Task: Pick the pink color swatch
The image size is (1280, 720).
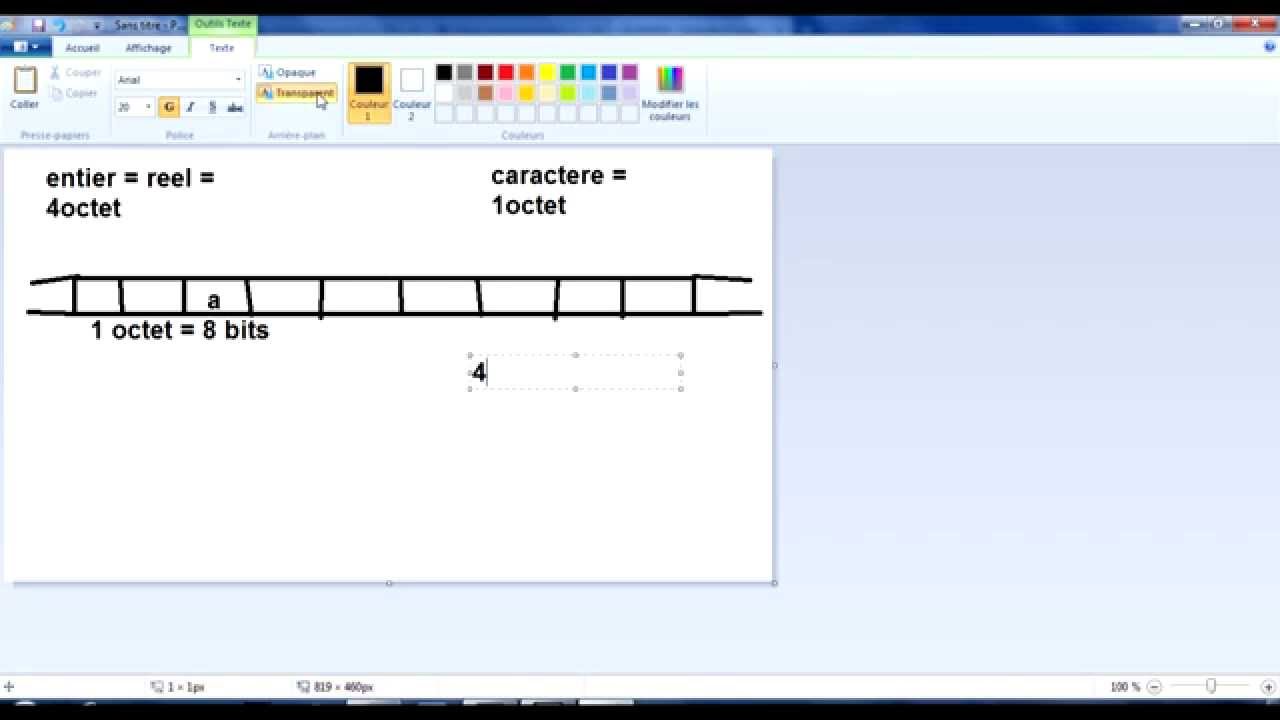Action: [x=506, y=93]
